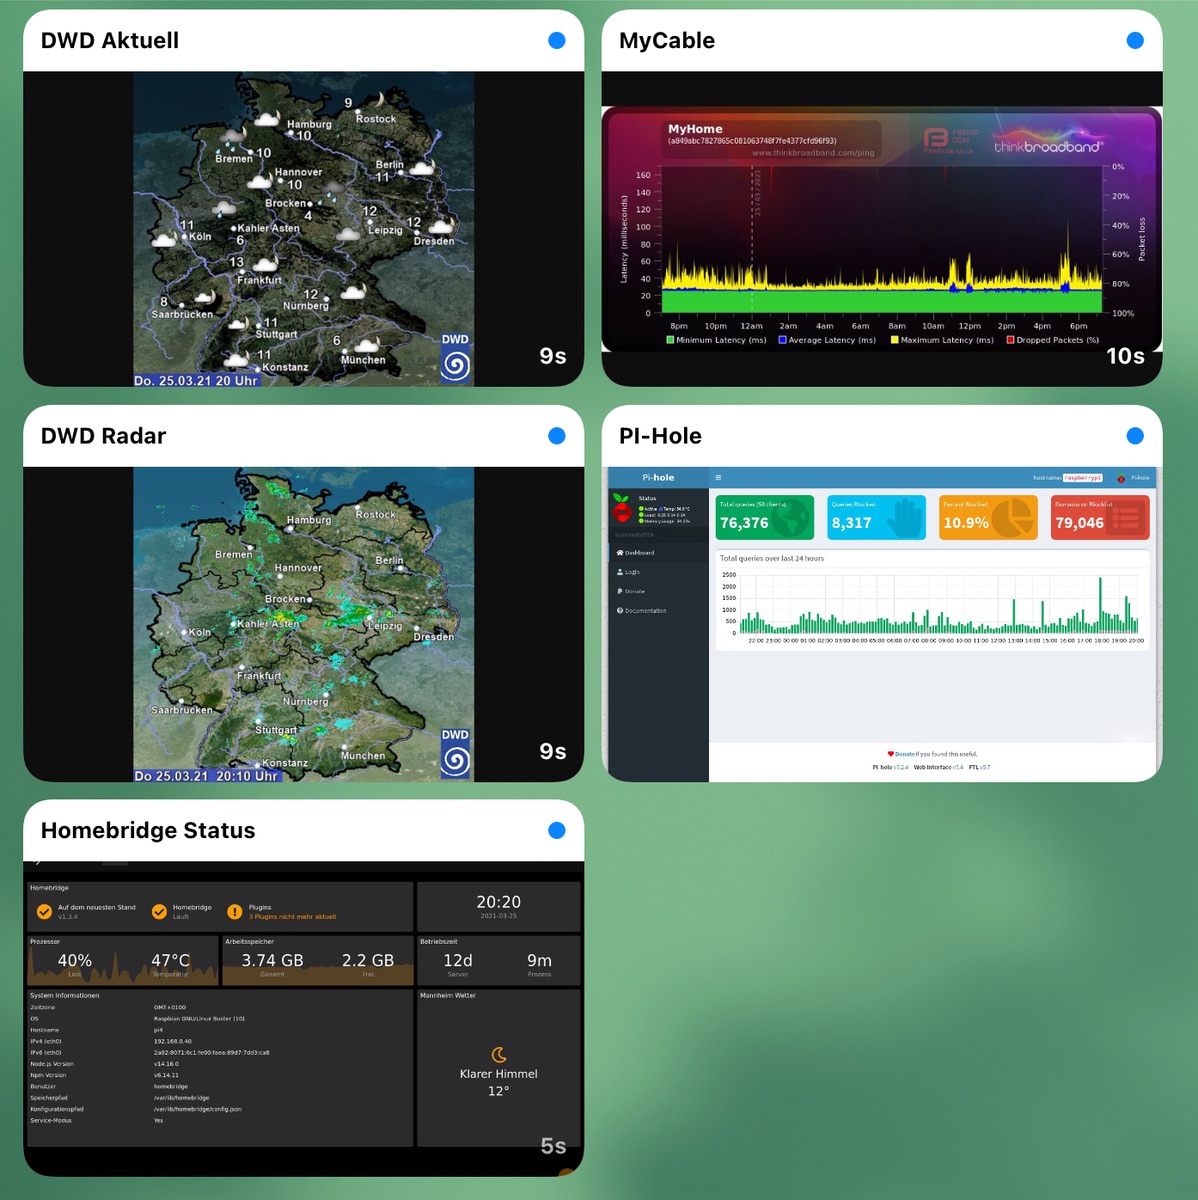This screenshot has width=1198, height=1200.
Task: Click the up-to-date version checkmark icon
Action: click(44, 911)
